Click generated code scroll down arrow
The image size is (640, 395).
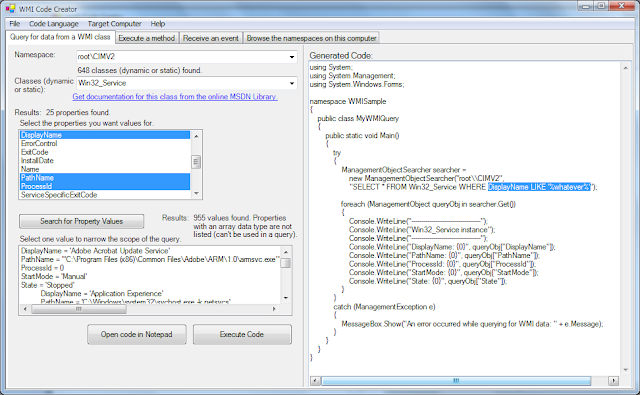[625, 370]
